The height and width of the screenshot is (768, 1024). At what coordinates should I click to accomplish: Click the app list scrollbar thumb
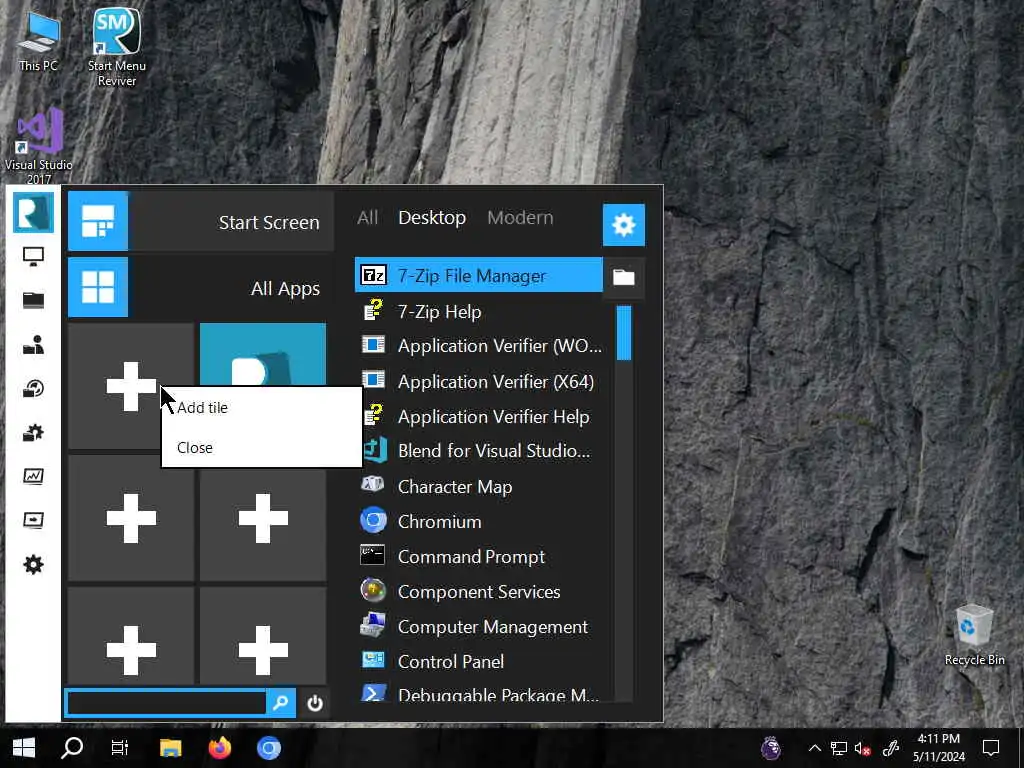tap(624, 332)
